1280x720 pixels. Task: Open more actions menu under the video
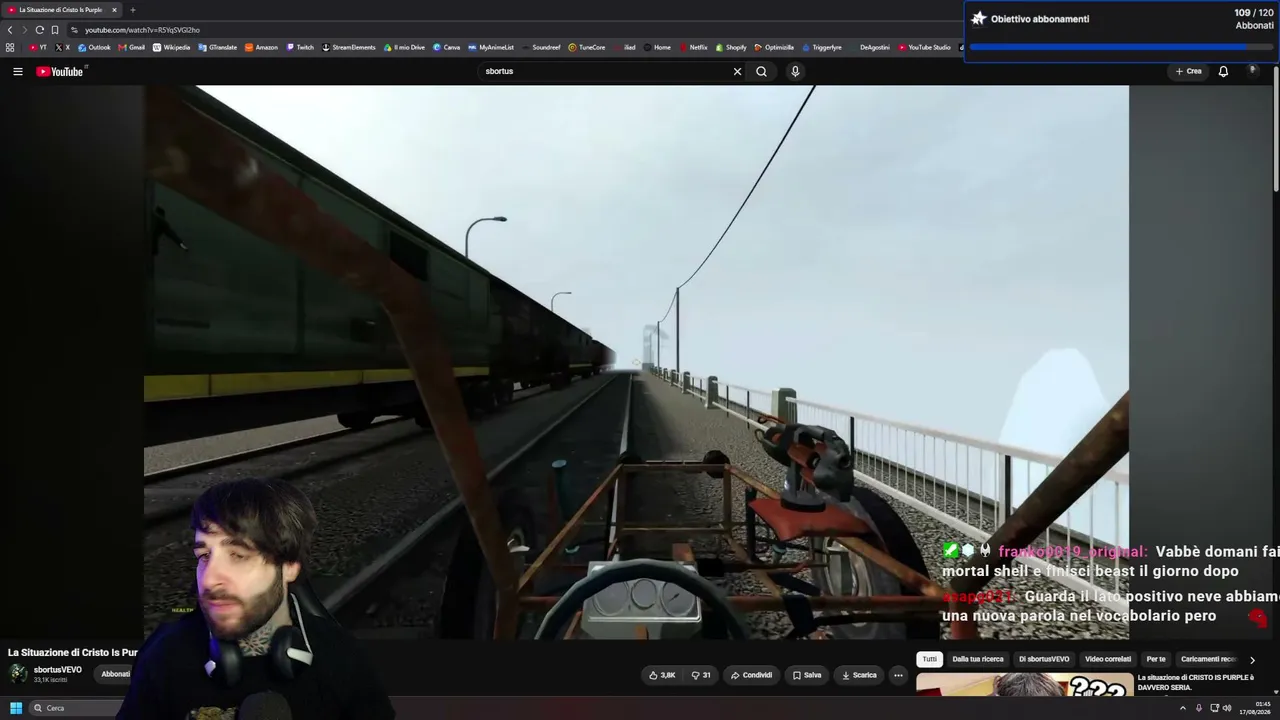pos(898,675)
